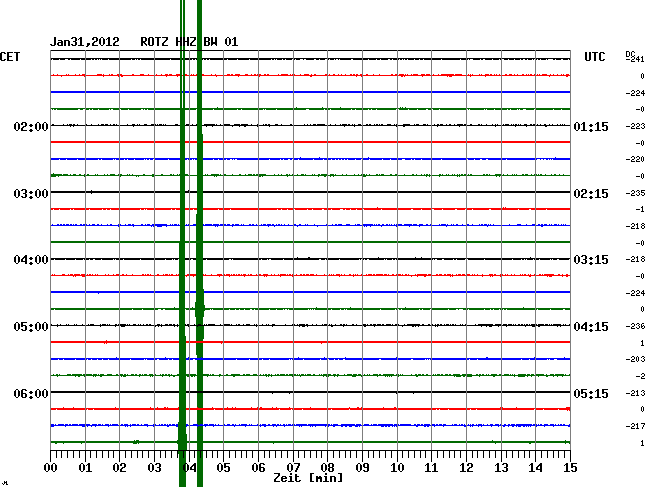Select the 02:00 CET time label

[31, 126]
